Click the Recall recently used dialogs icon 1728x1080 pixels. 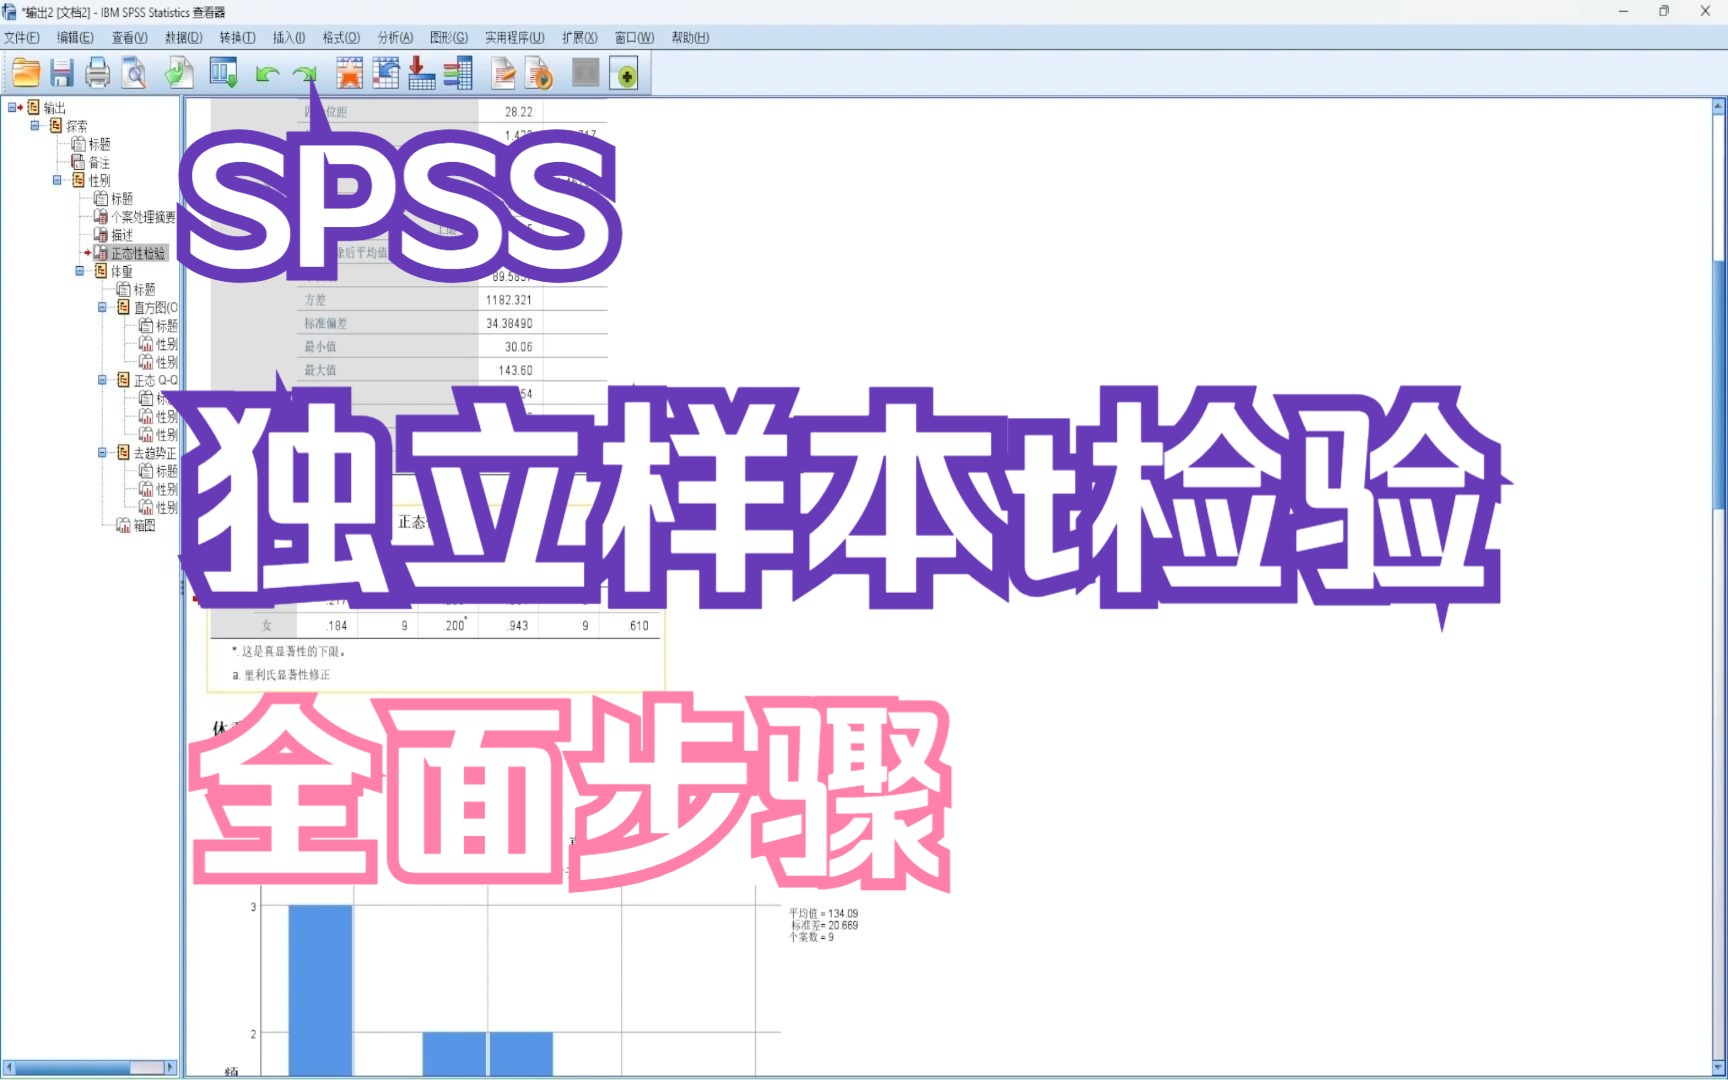(x=223, y=73)
